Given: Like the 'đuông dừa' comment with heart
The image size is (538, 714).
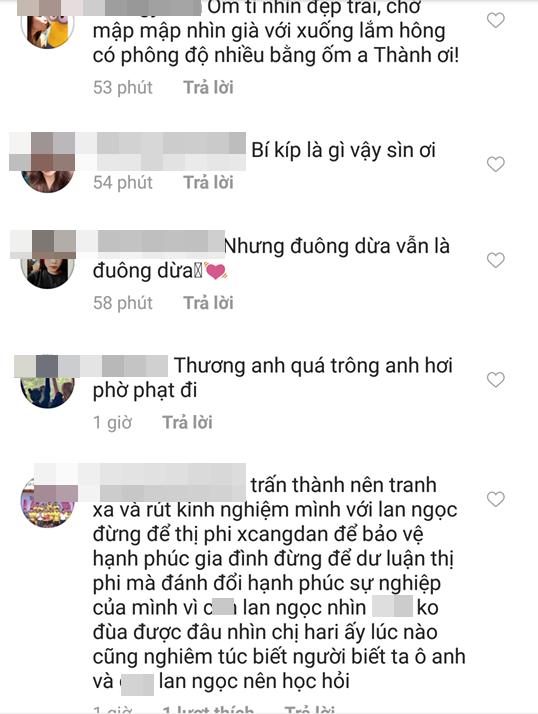Looking at the screenshot, I should (496, 260).
